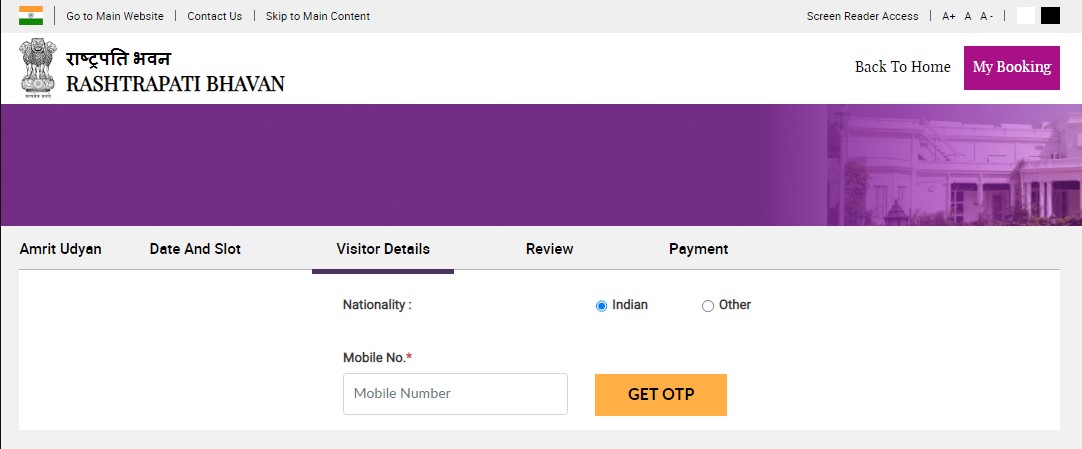Click the GET OTP button

coord(661,395)
